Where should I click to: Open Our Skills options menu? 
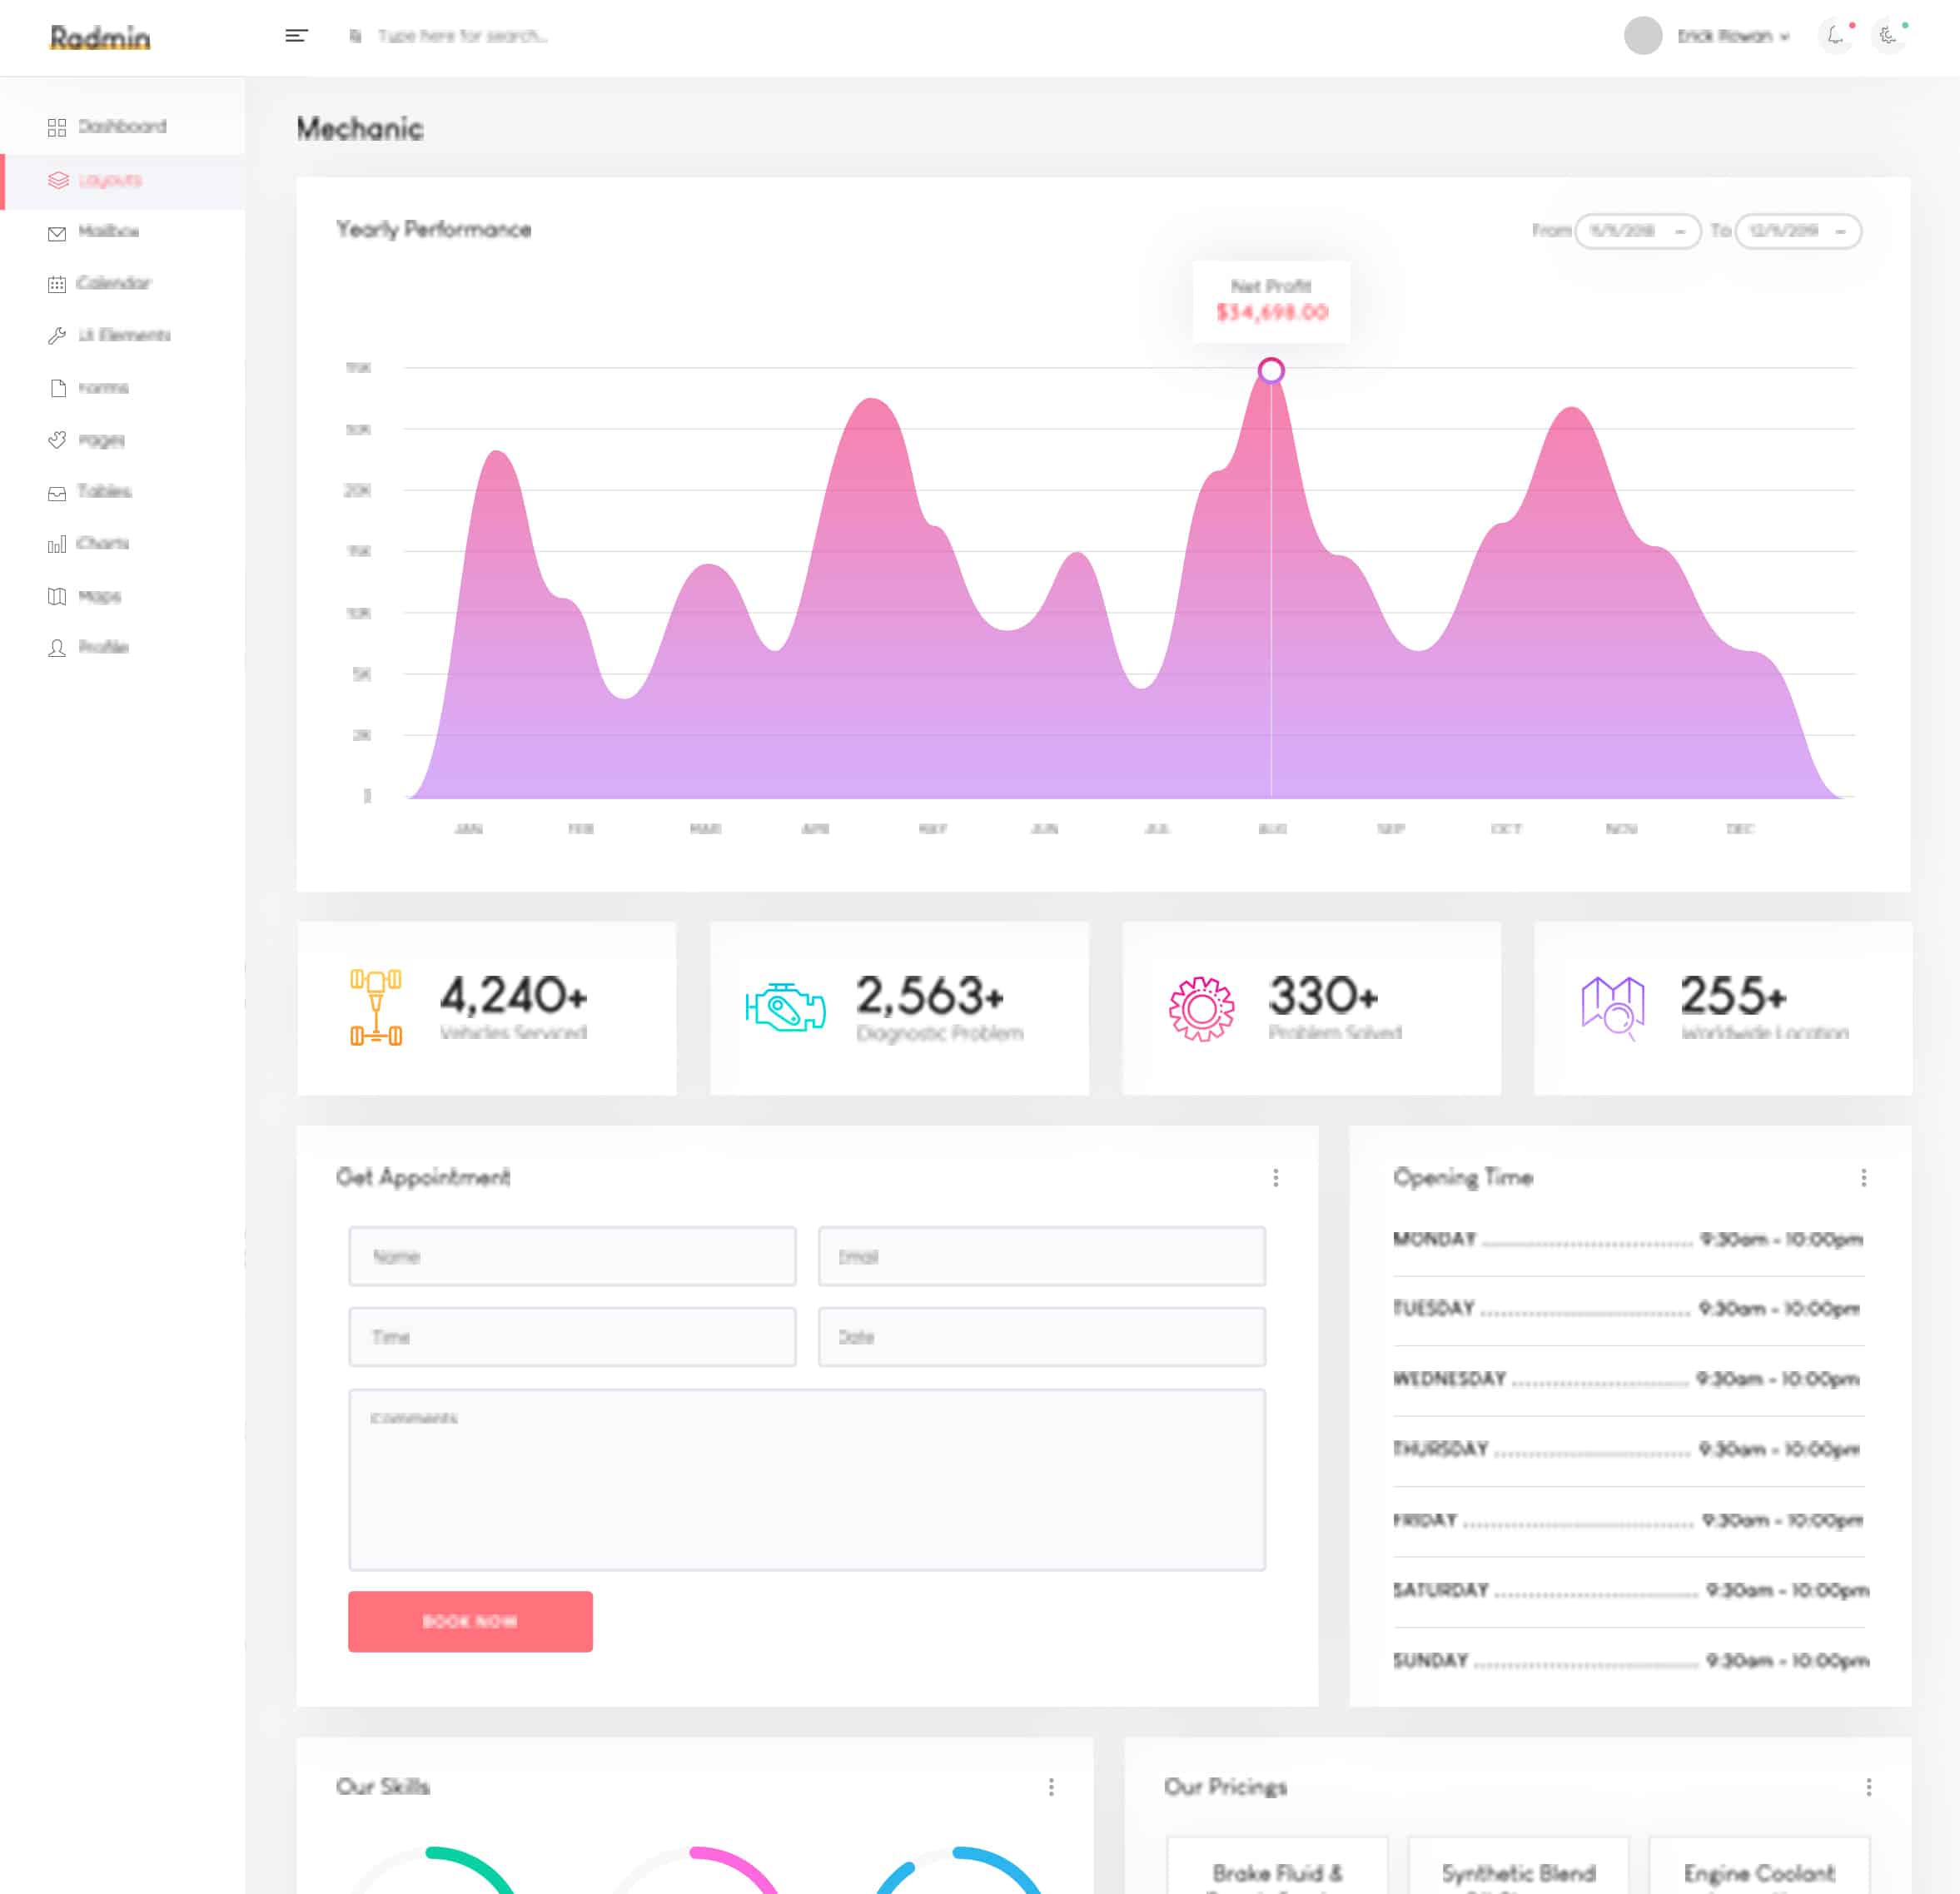coord(1051,1787)
